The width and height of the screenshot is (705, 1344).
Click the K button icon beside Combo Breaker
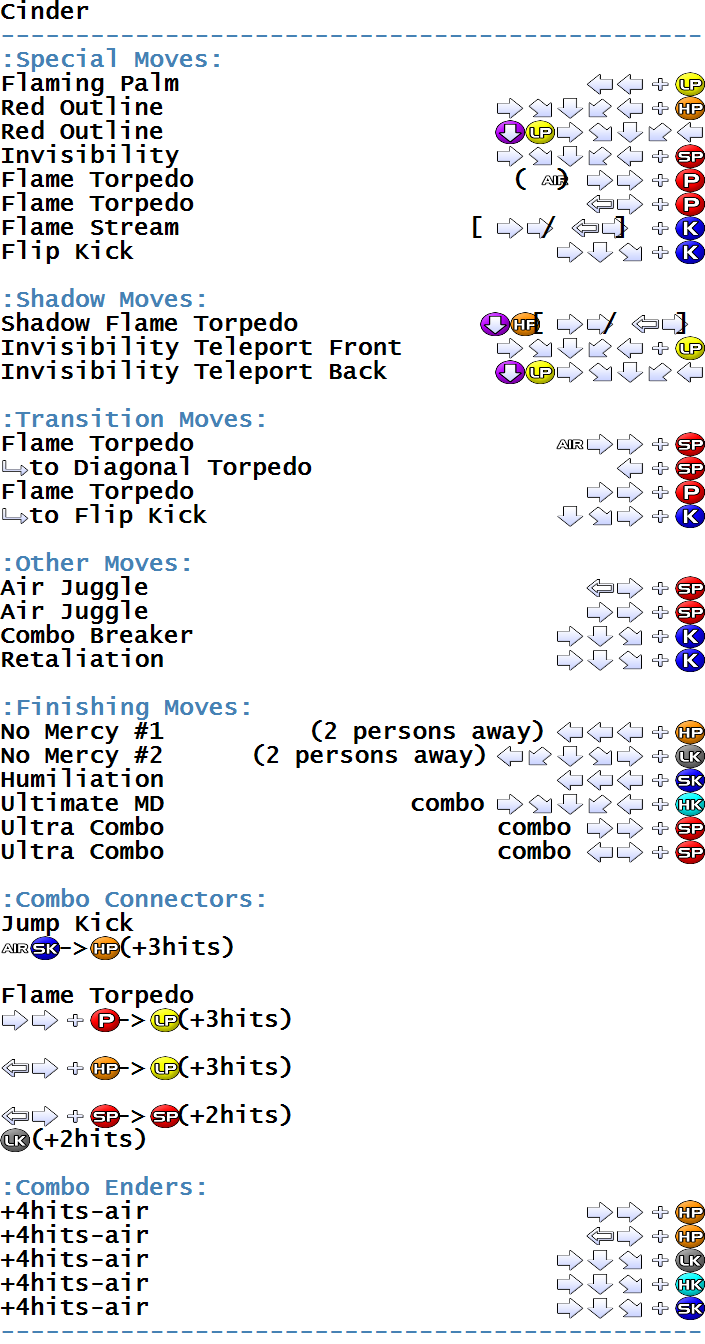coord(690,636)
